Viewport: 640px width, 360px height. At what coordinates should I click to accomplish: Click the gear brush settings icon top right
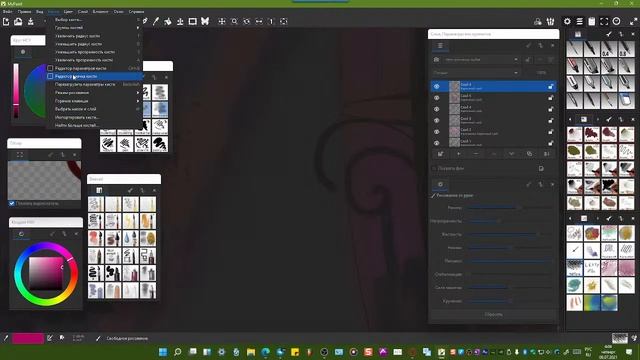coord(567,21)
